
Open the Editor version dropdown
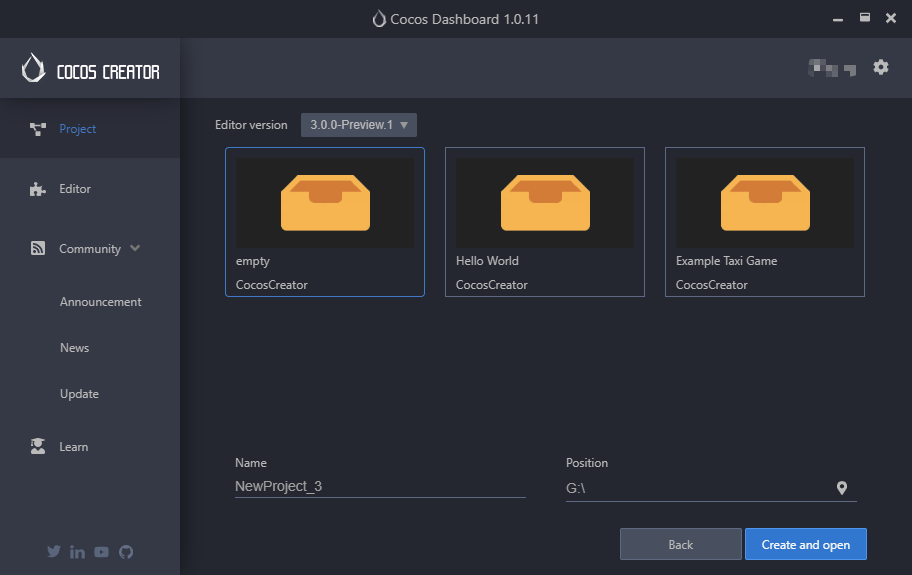359,125
